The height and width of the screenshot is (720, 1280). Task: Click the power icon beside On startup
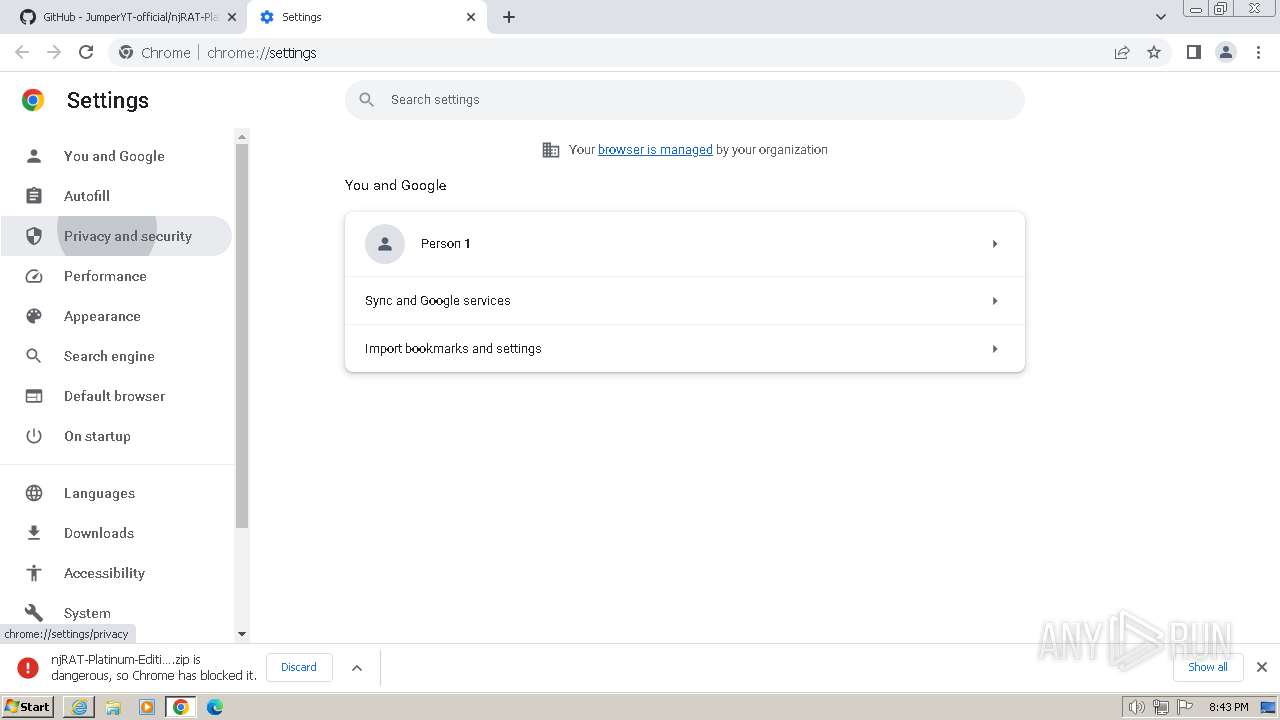(x=34, y=436)
